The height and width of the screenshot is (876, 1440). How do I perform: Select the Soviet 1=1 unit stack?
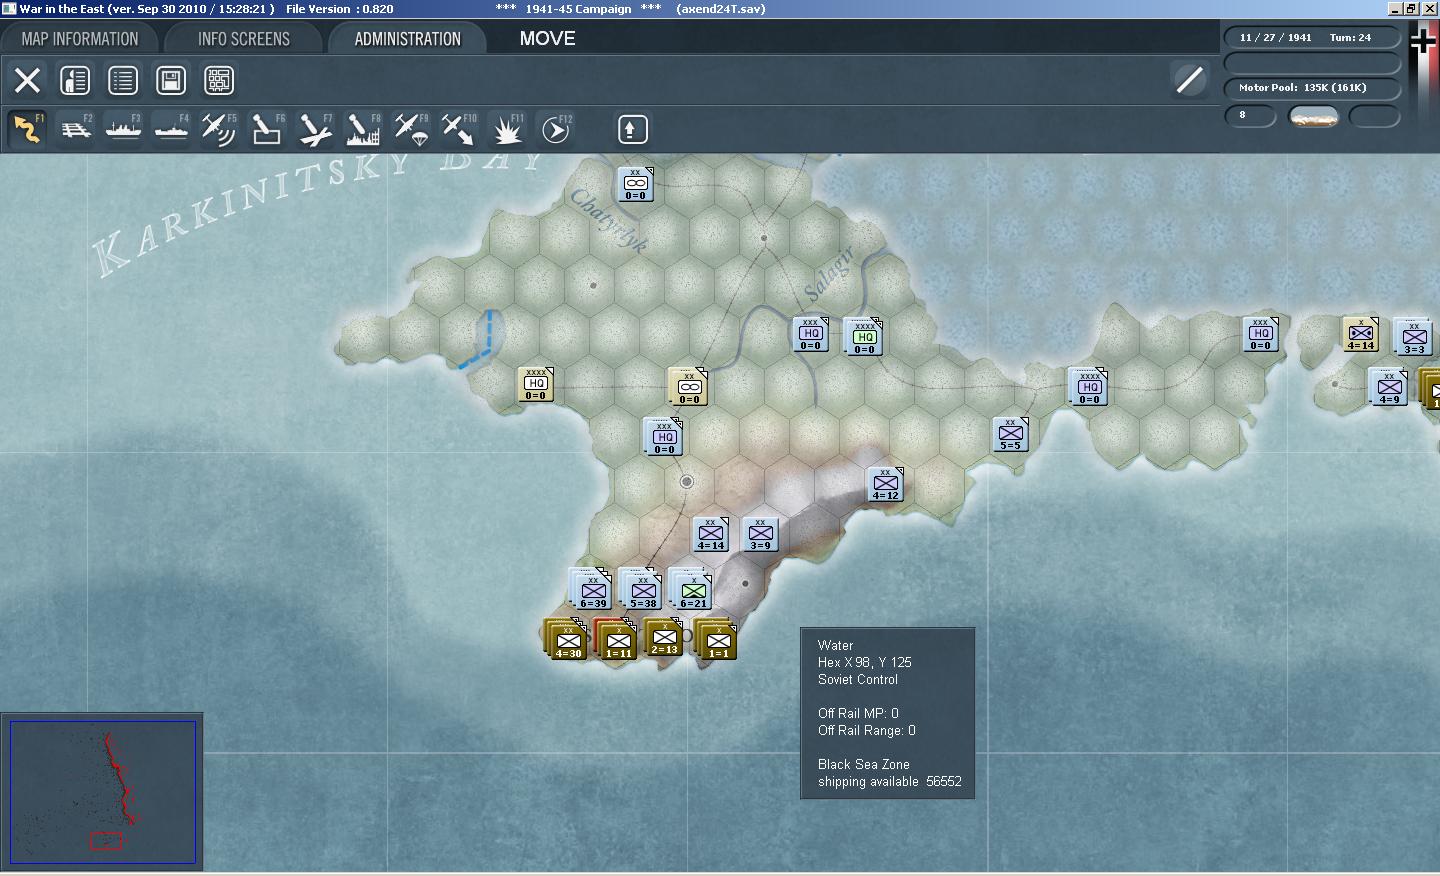click(716, 640)
